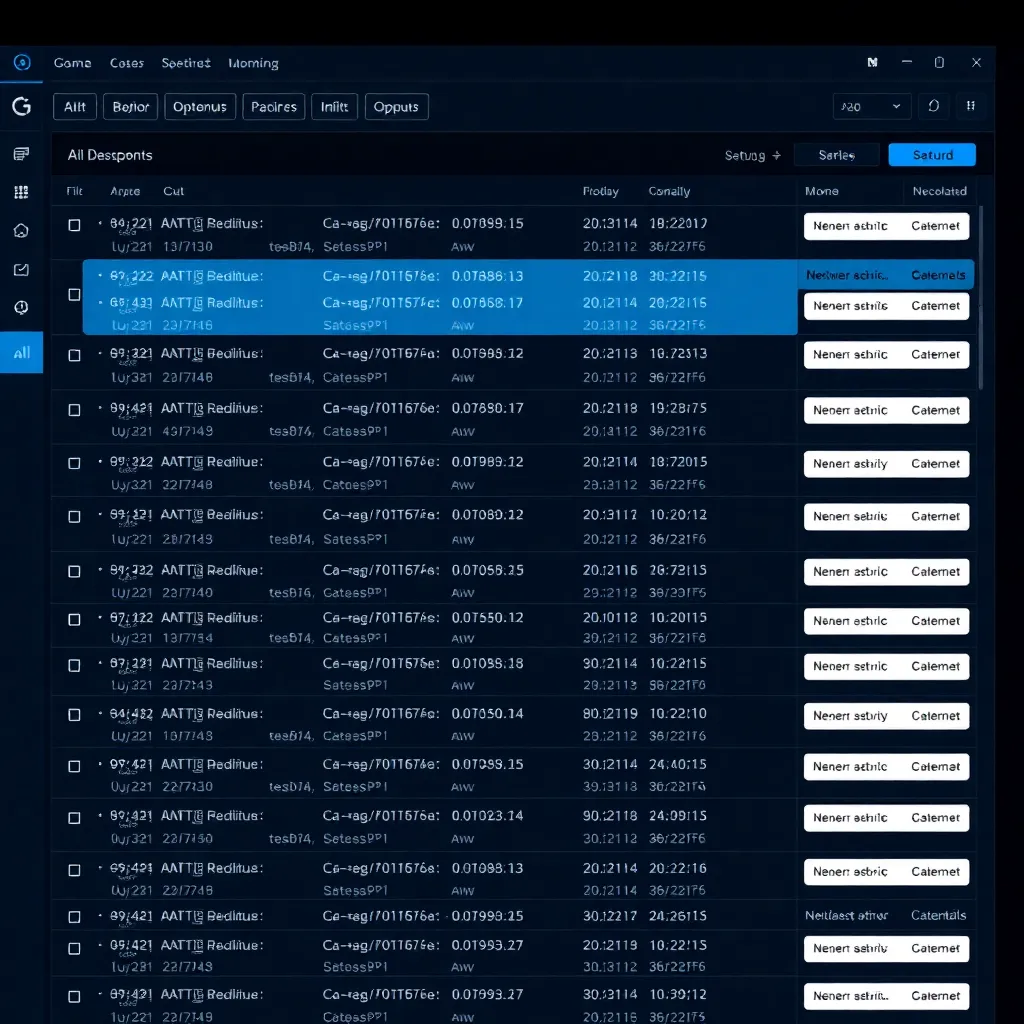
Task: Select the message list sidebar icon
Action: [x=21, y=154]
